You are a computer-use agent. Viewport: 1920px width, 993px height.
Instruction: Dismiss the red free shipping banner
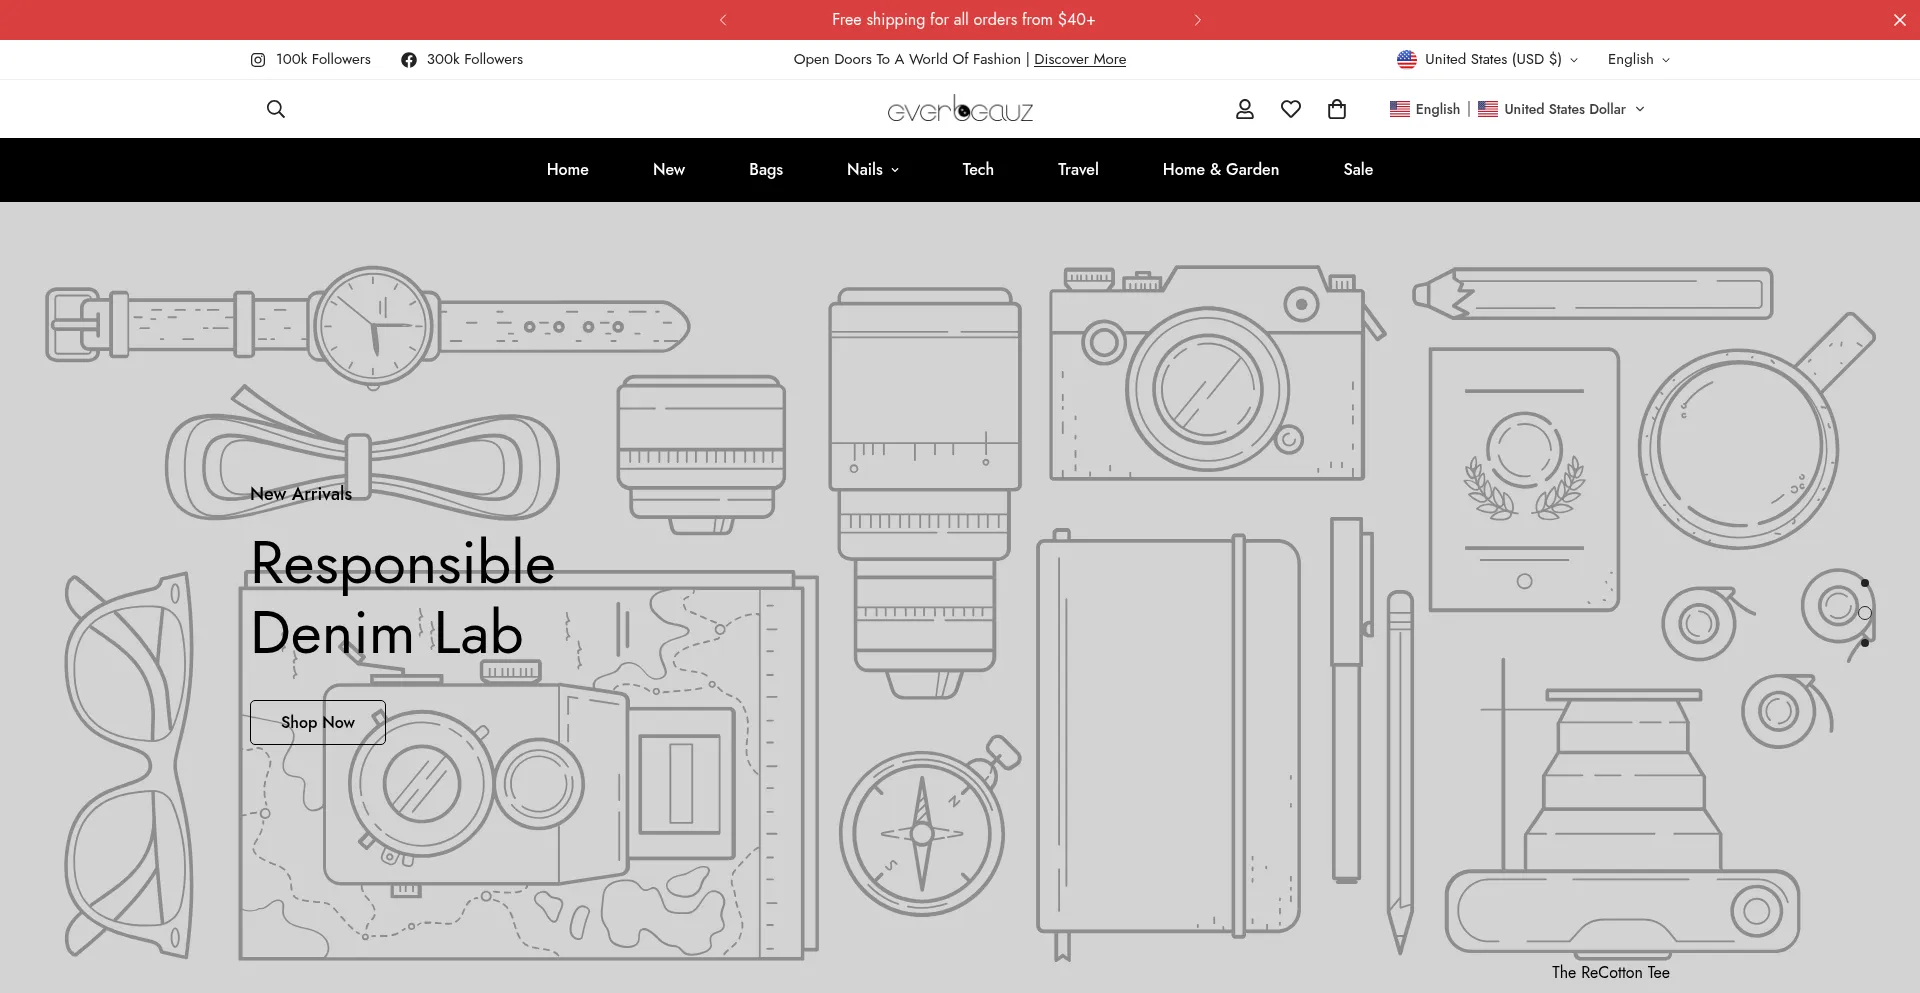click(1899, 20)
